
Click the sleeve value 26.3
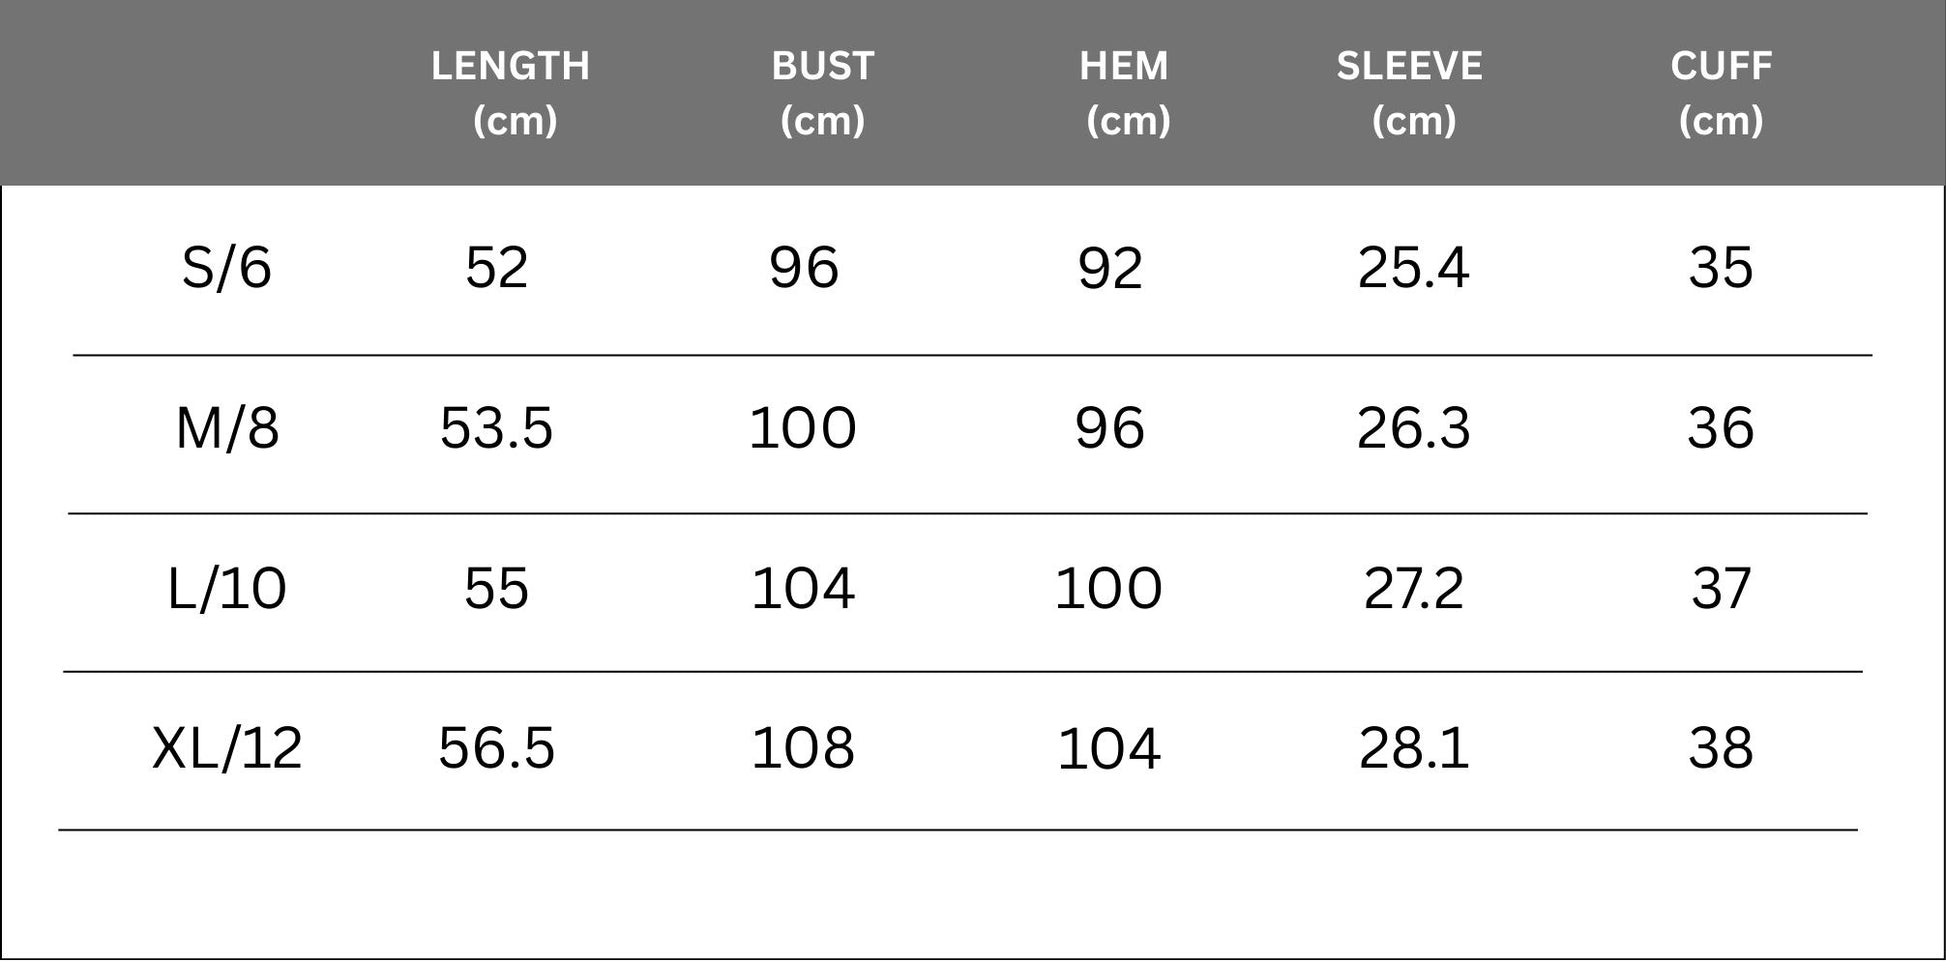(1413, 428)
